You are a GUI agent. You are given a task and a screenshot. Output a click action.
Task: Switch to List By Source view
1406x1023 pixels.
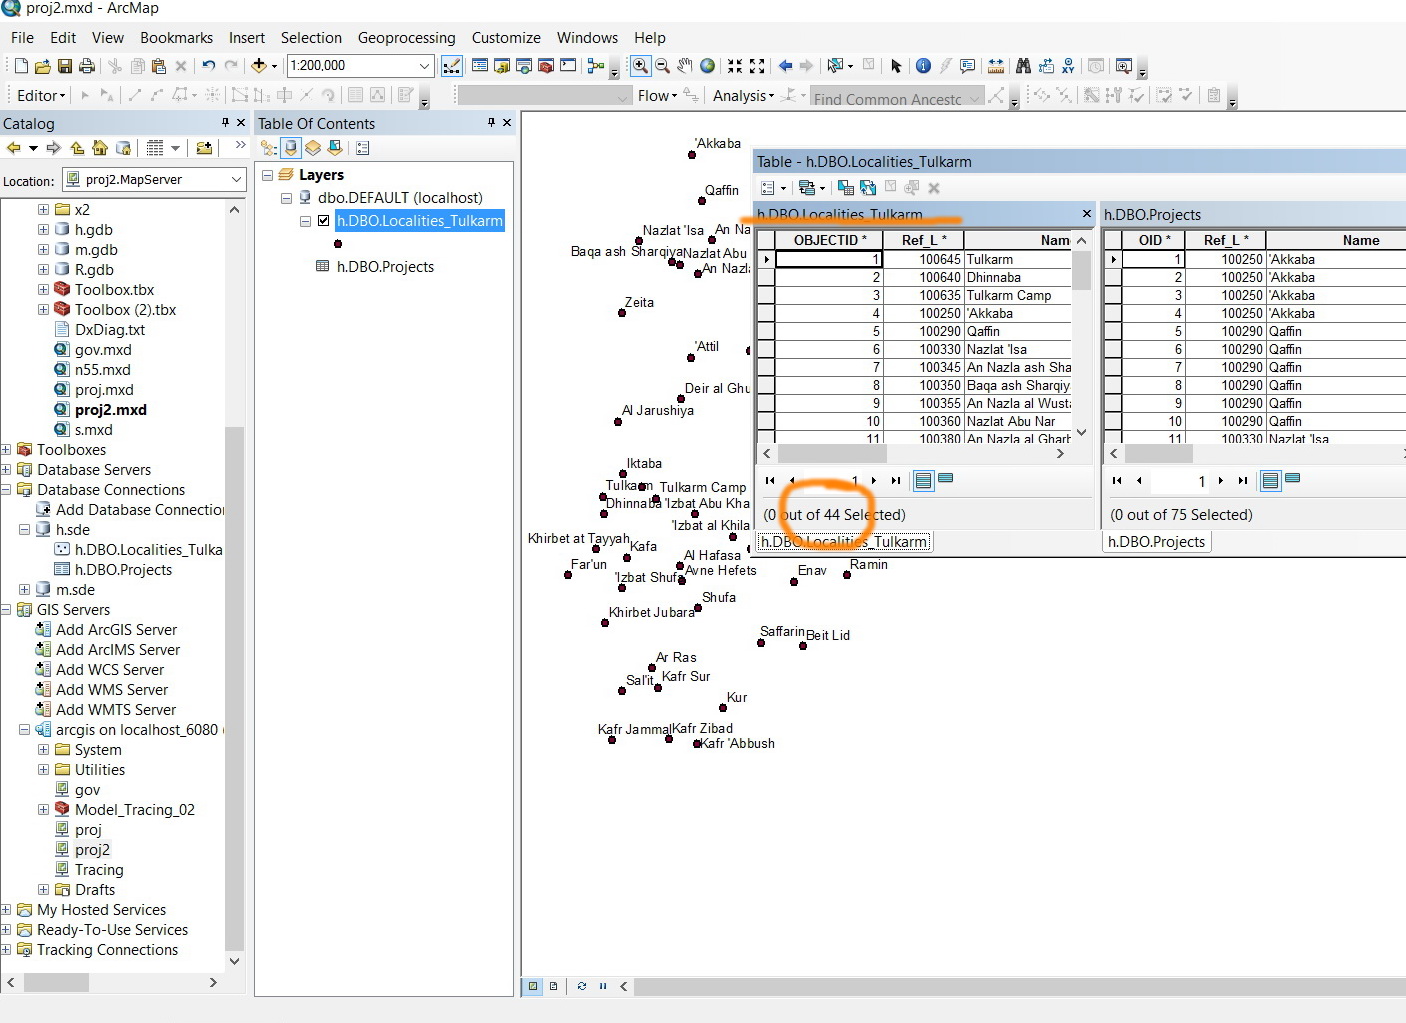pyautogui.click(x=291, y=148)
